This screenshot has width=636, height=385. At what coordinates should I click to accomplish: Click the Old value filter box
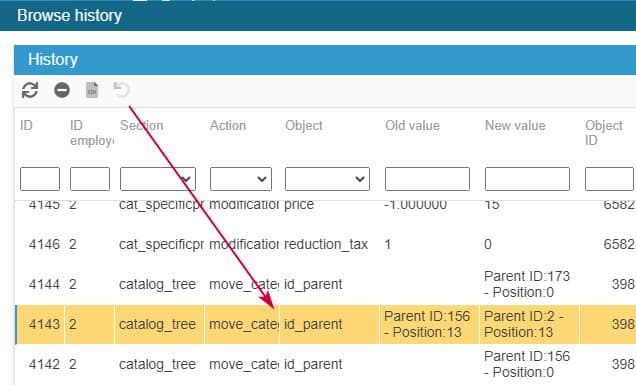coord(427,179)
